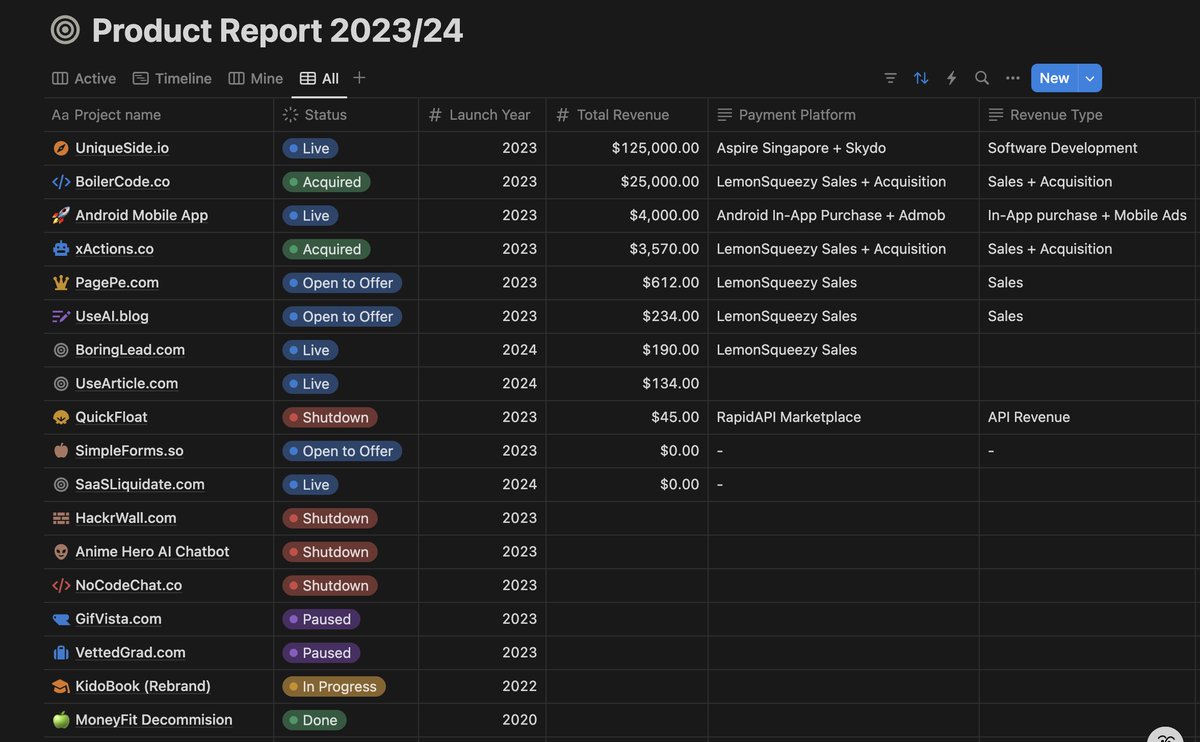Click the MoneyFit green apple icon
1200x742 pixels.
coord(61,720)
